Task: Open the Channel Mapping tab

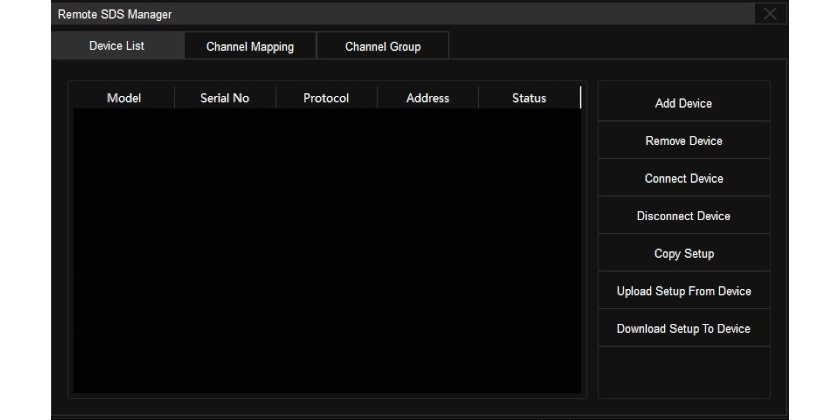Action: [250, 47]
